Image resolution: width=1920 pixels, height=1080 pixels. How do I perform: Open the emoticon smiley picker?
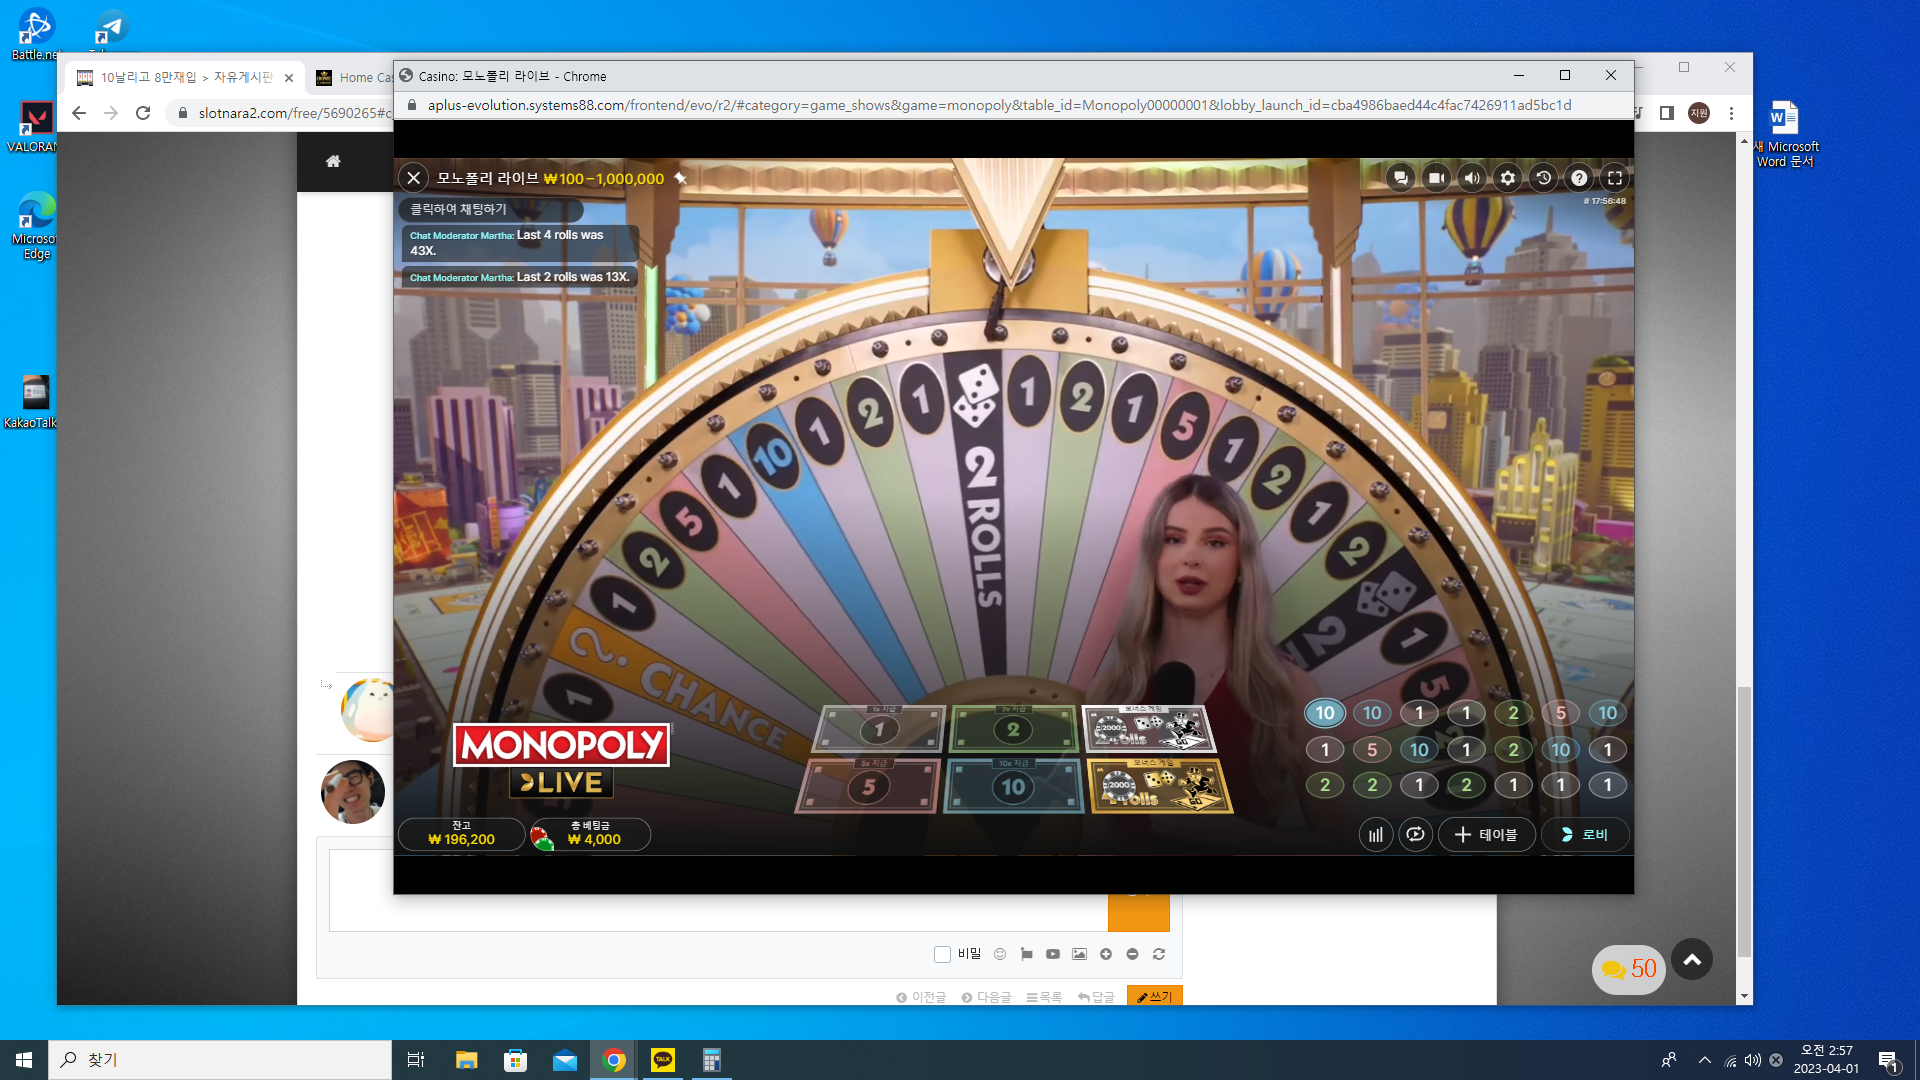[x=1000, y=954]
